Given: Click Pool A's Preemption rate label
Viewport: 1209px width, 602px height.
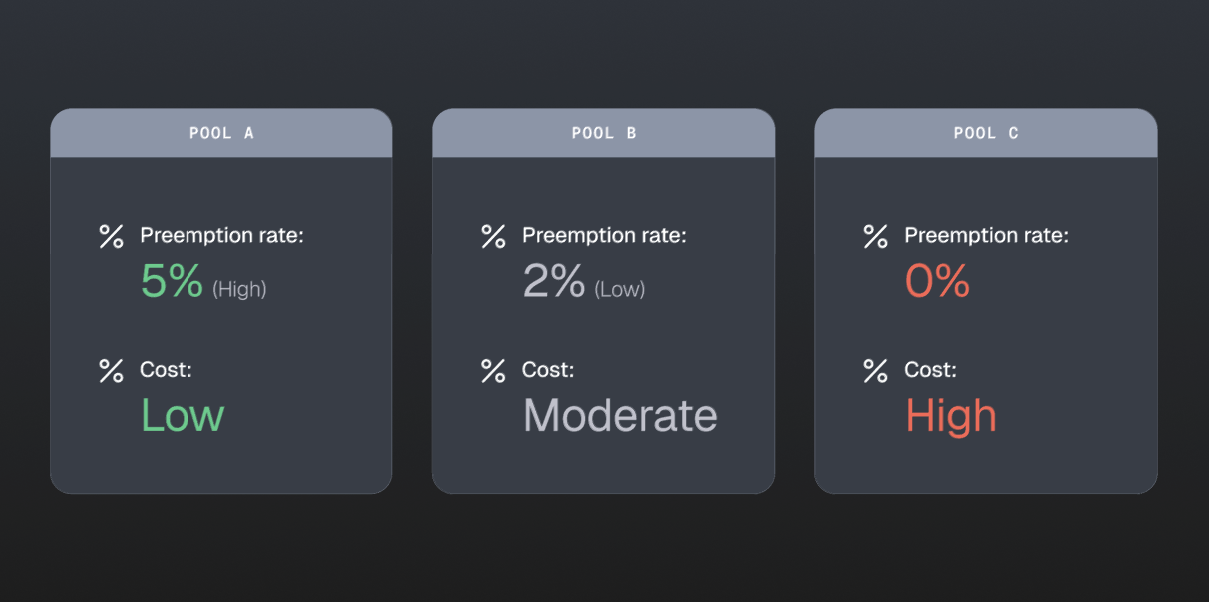Looking at the screenshot, I should click(x=222, y=236).
